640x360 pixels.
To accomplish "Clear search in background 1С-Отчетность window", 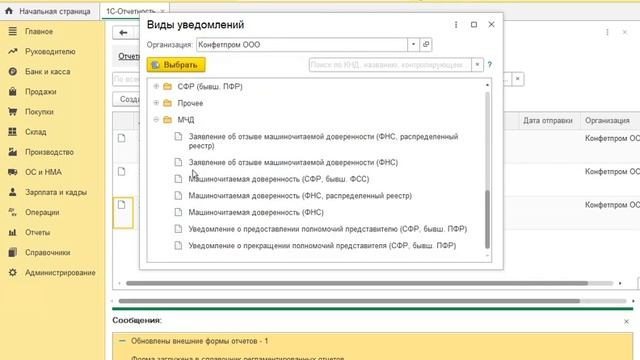I will point(518,79).
